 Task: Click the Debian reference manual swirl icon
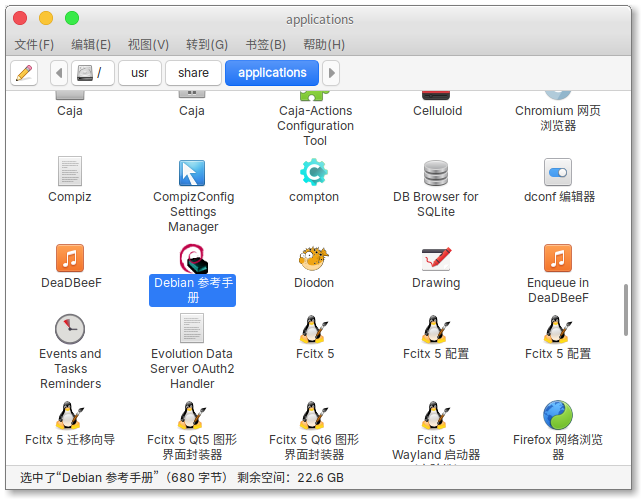click(x=193, y=258)
